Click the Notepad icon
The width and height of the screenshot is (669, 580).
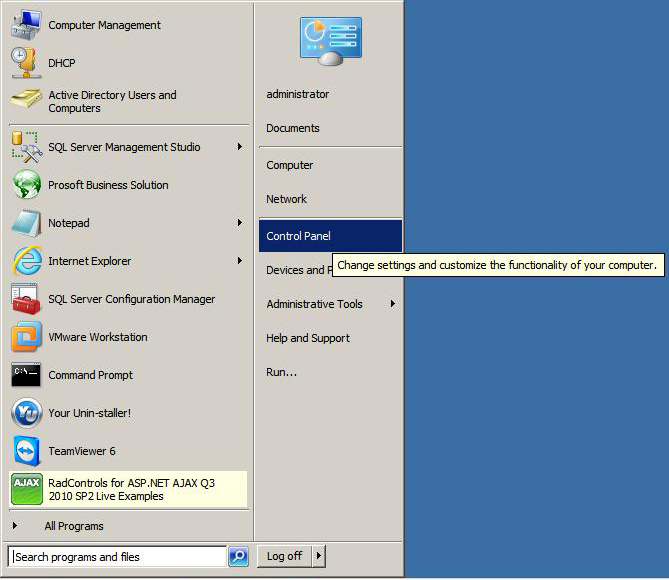[26, 223]
